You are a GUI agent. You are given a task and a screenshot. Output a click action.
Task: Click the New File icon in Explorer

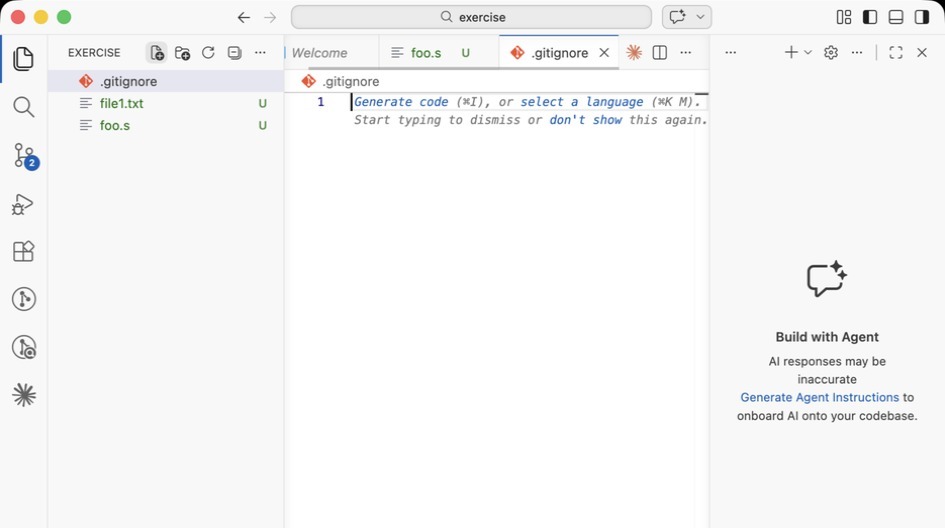[x=157, y=53]
